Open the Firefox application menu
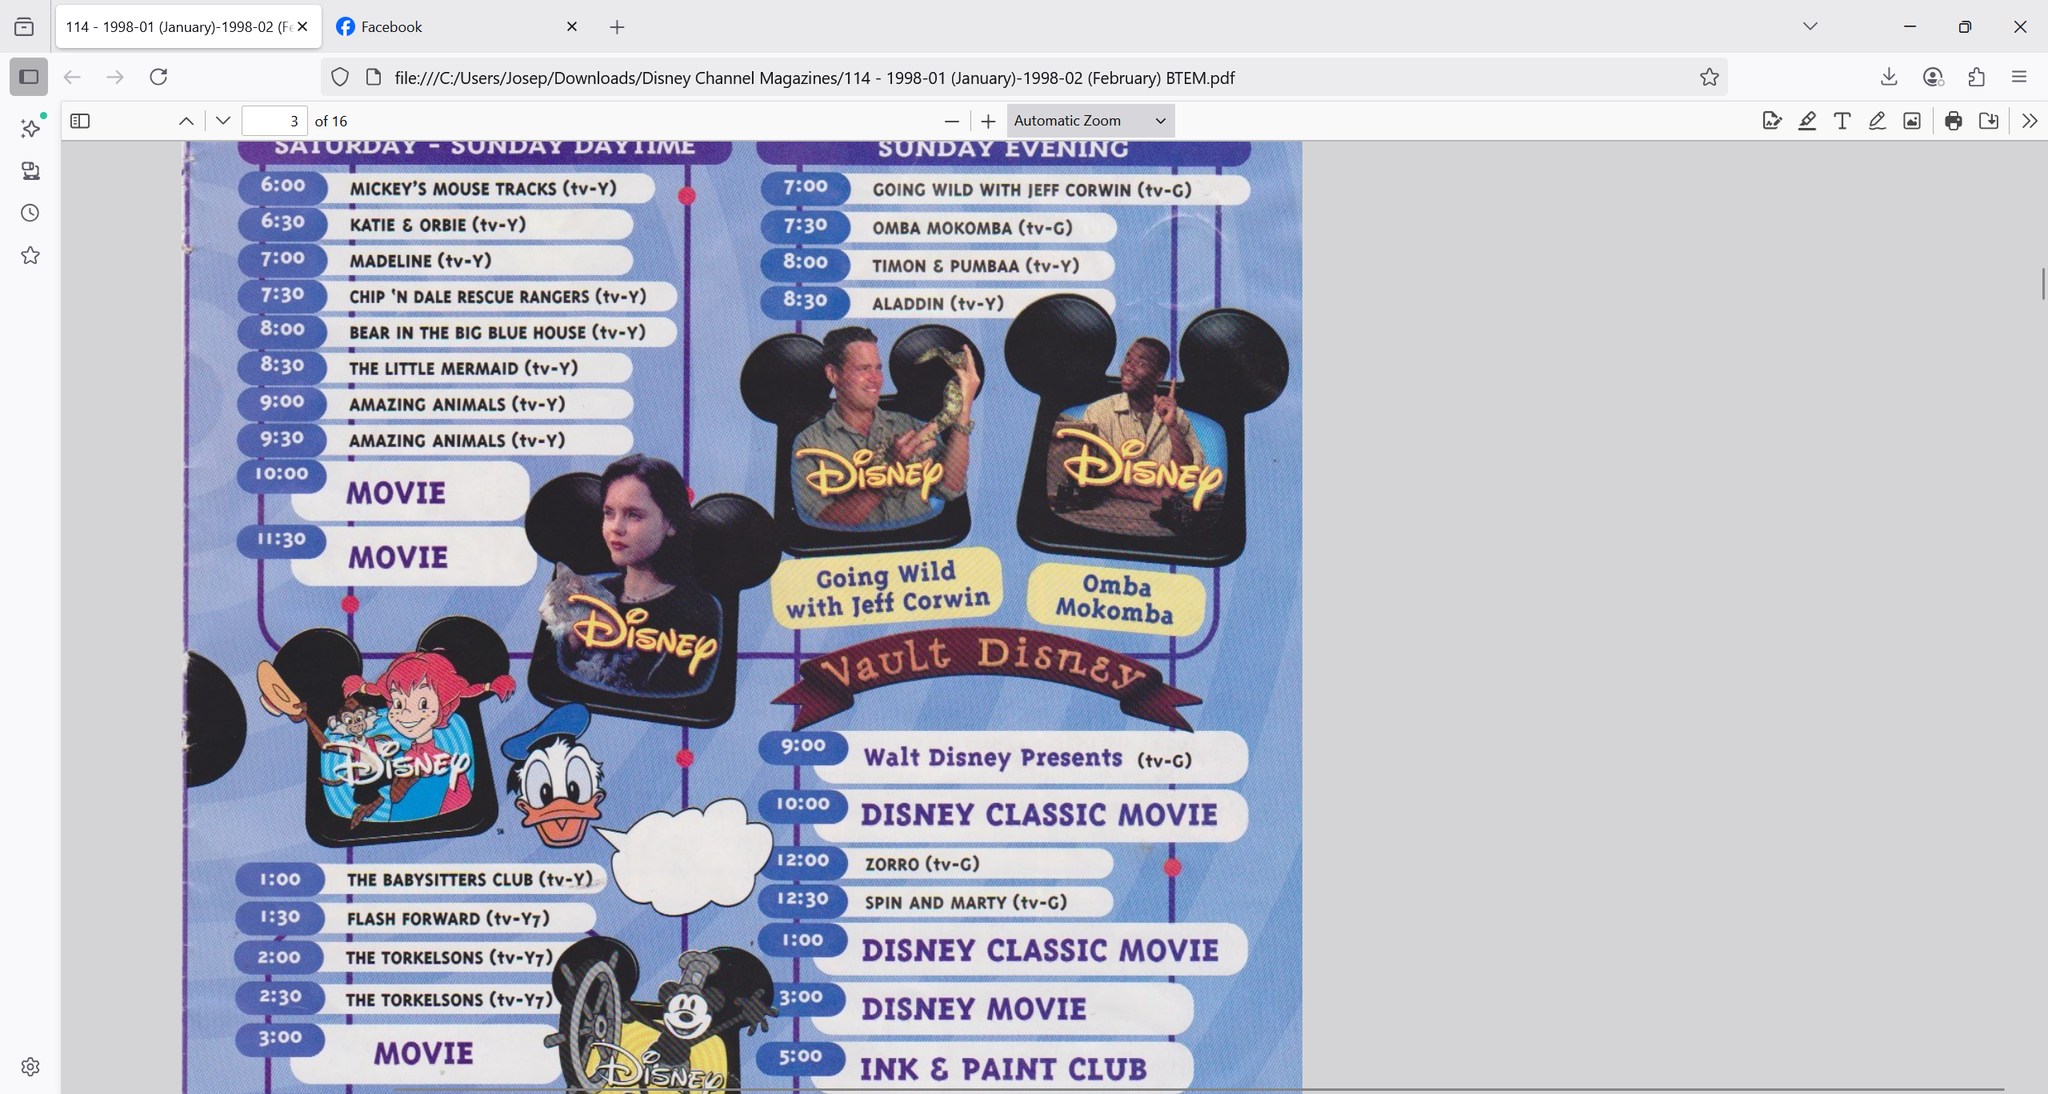This screenshot has height=1094, width=2048. (x=2019, y=77)
